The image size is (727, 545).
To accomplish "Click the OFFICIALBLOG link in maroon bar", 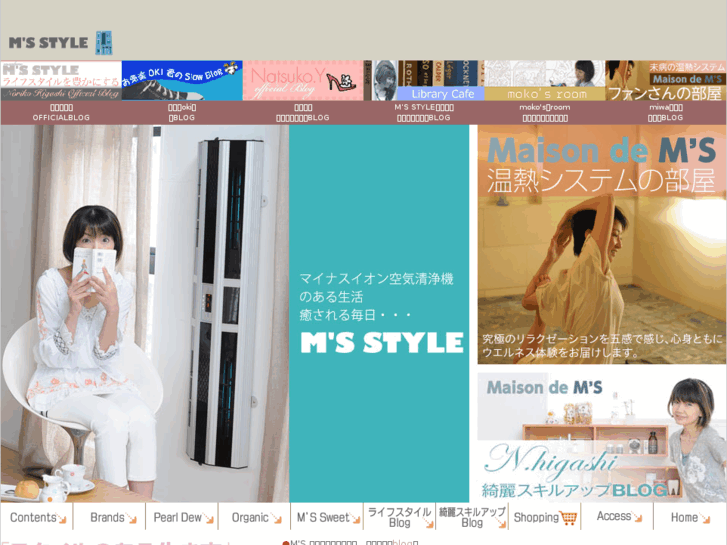I will click(61, 113).
